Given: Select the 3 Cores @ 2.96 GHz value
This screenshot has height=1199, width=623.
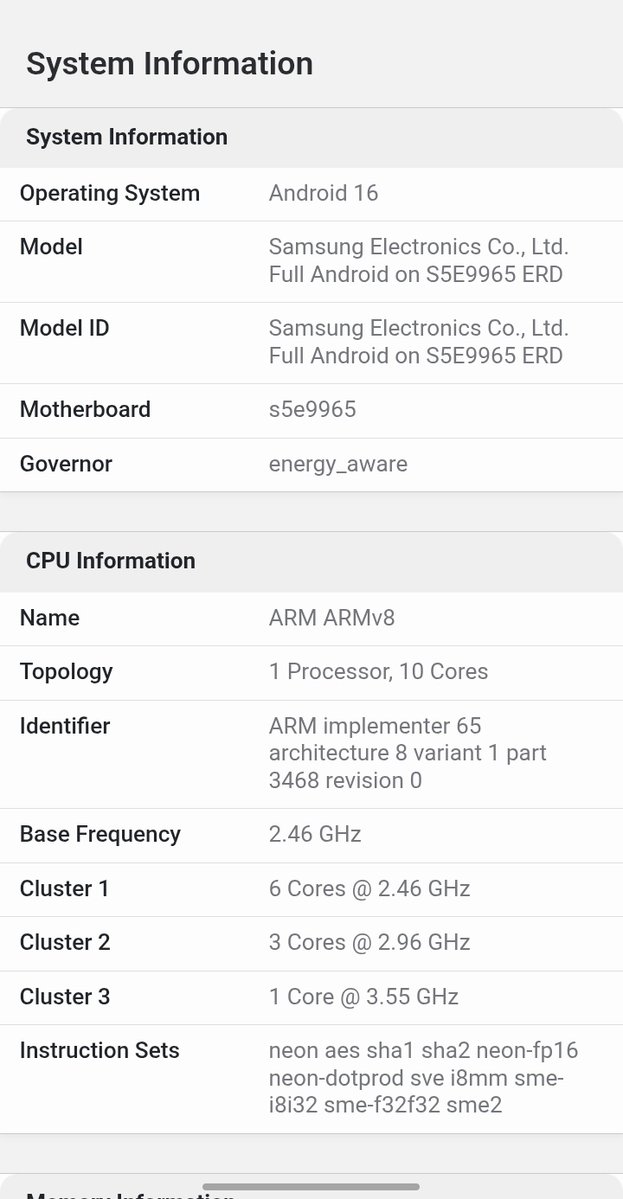Looking at the screenshot, I should pyautogui.click(x=369, y=942).
